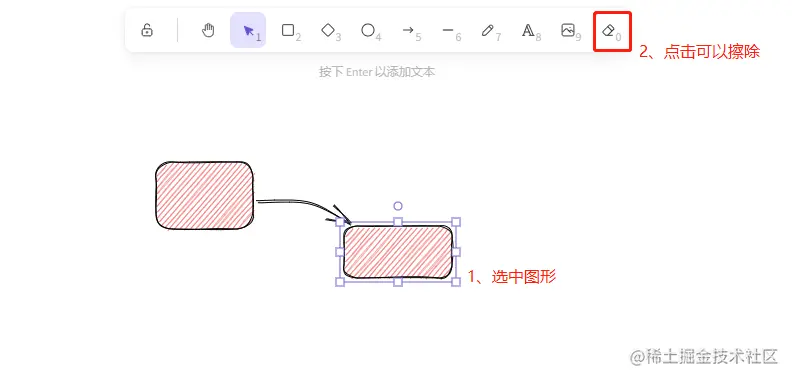Toggle the canvas lock icon
Screen dimensions: 792x380
point(147,30)
